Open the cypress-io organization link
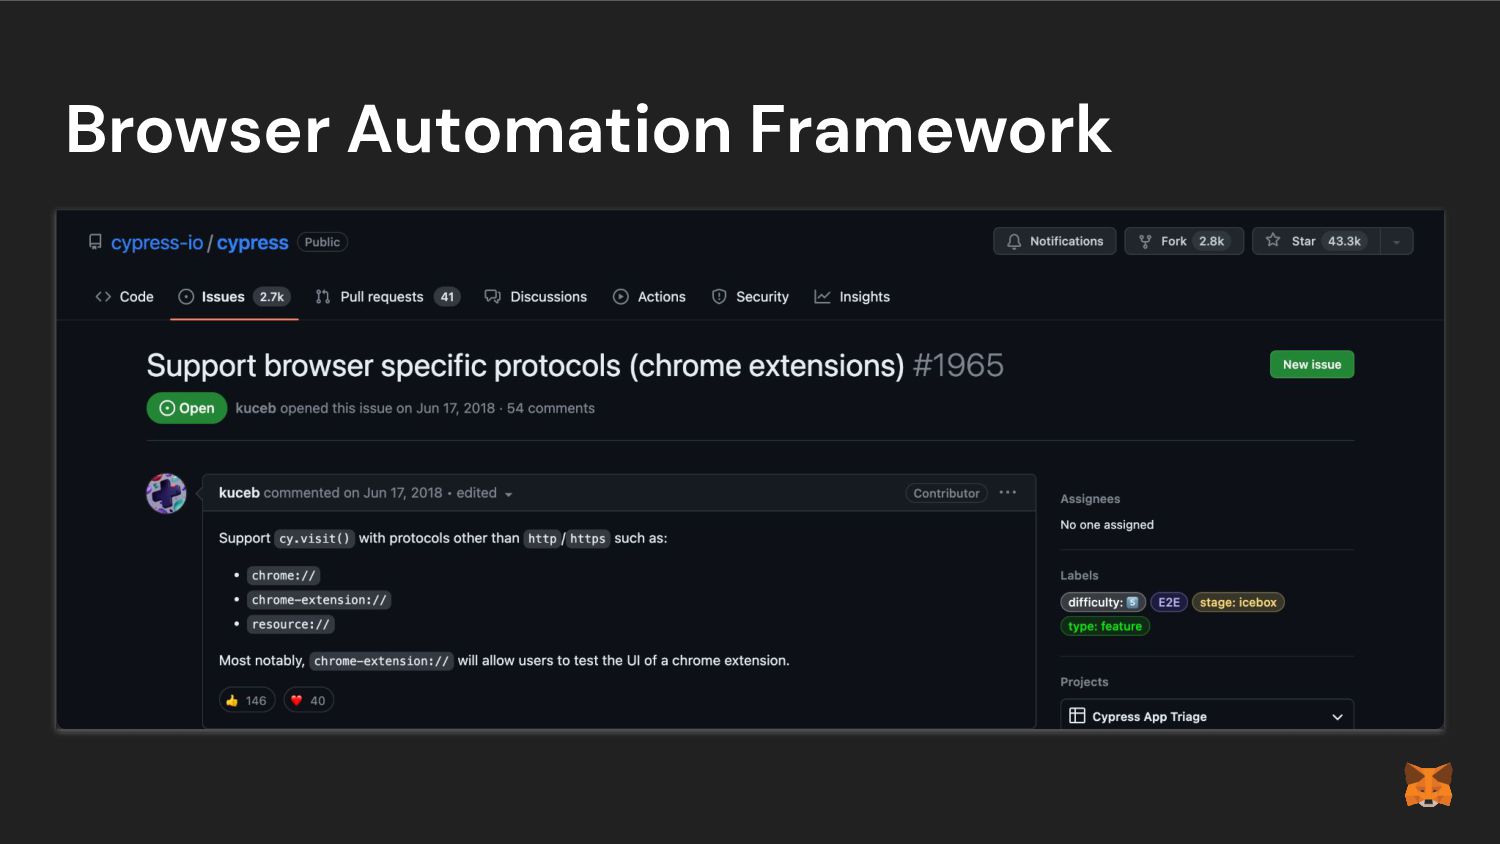1500x844 pixels. point(157,243)
